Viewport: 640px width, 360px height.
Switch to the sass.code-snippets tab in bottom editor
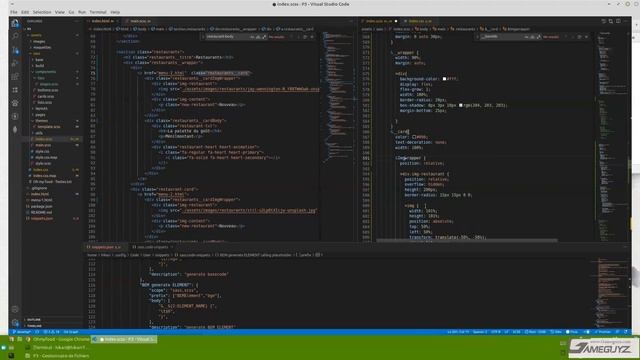(151, 247)
